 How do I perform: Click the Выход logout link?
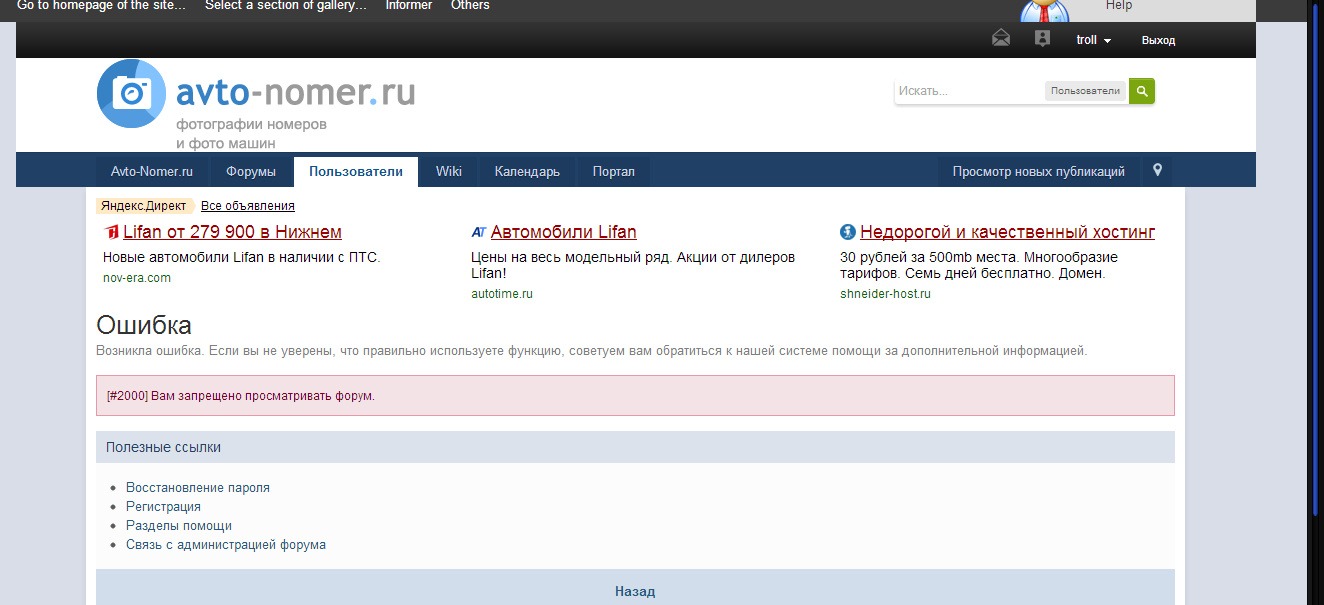(1158, 40)
